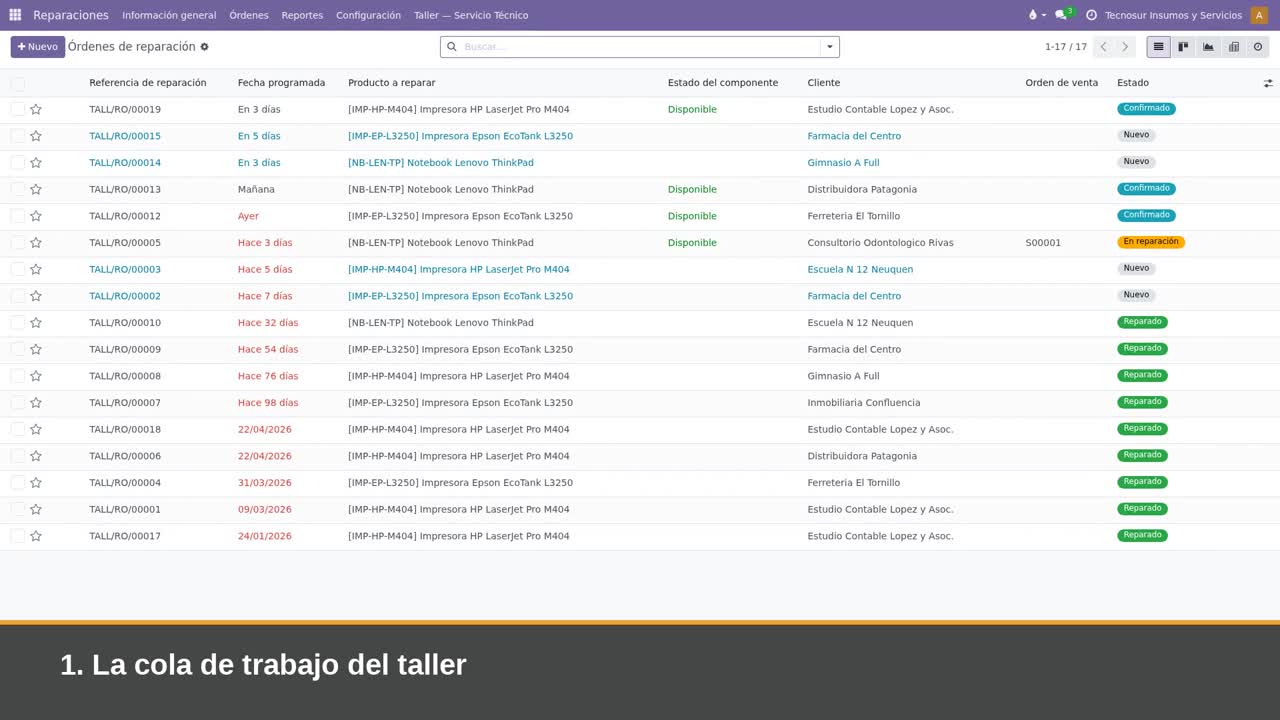Click the debug droplet icon

point(1033,15)
